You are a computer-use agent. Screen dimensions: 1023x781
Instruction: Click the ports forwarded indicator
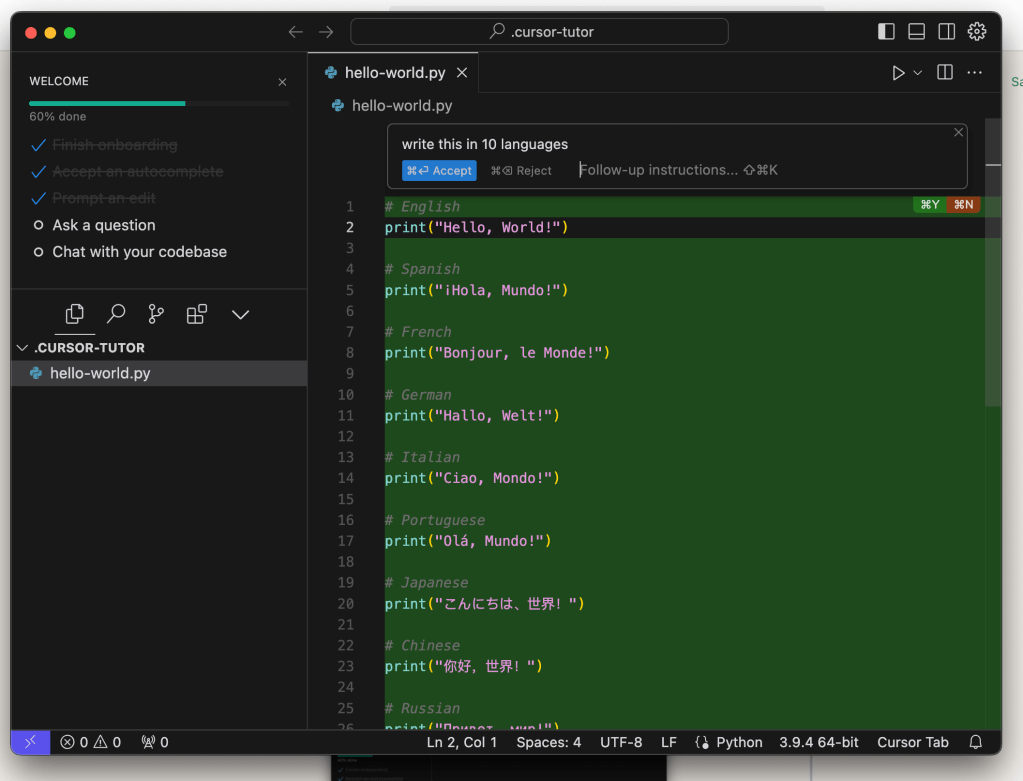155,742
